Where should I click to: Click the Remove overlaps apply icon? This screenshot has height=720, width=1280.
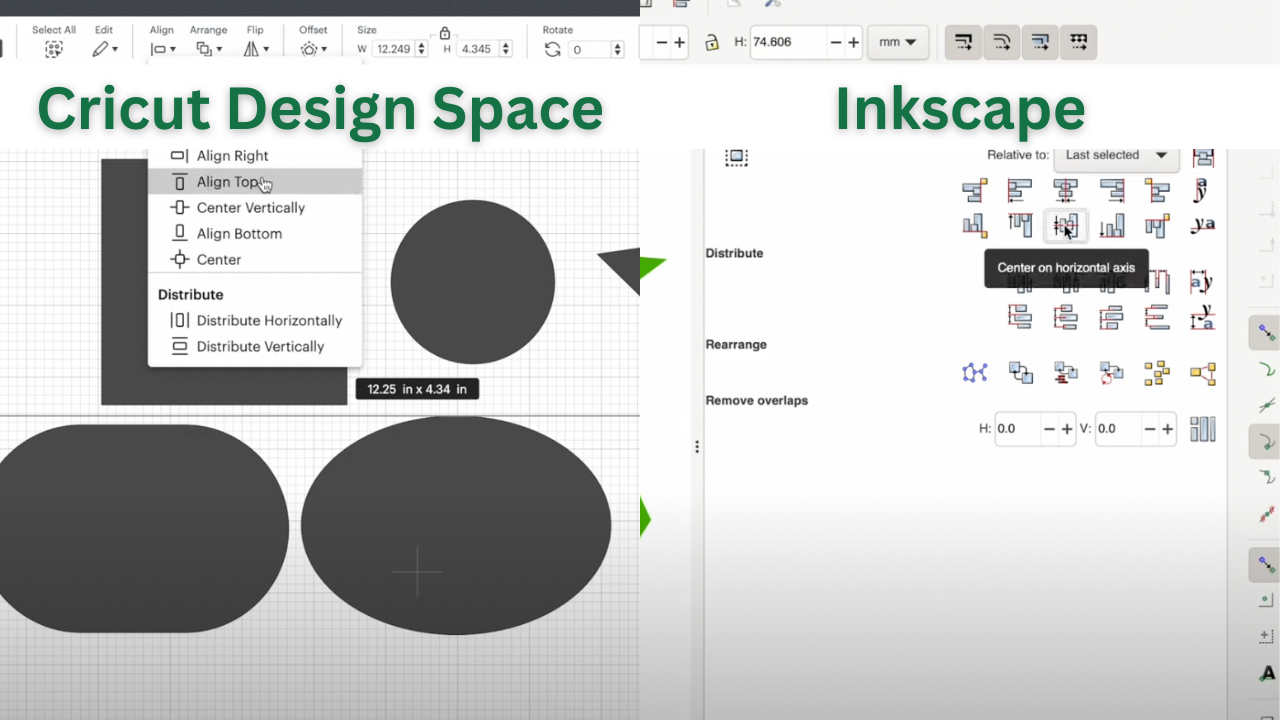pos(1202,428)
